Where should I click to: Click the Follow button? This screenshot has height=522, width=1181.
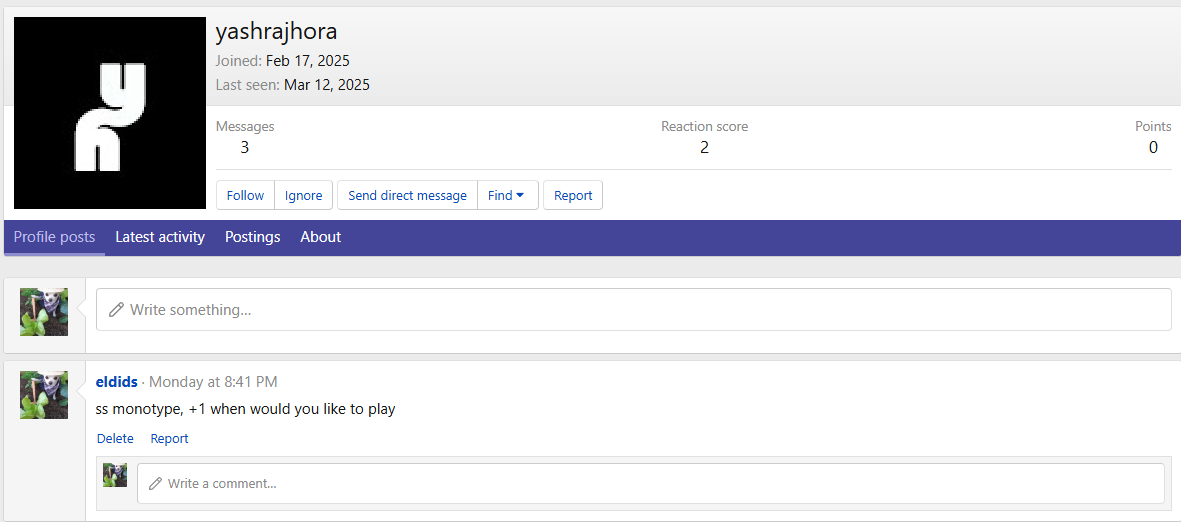tap(246, 195)
